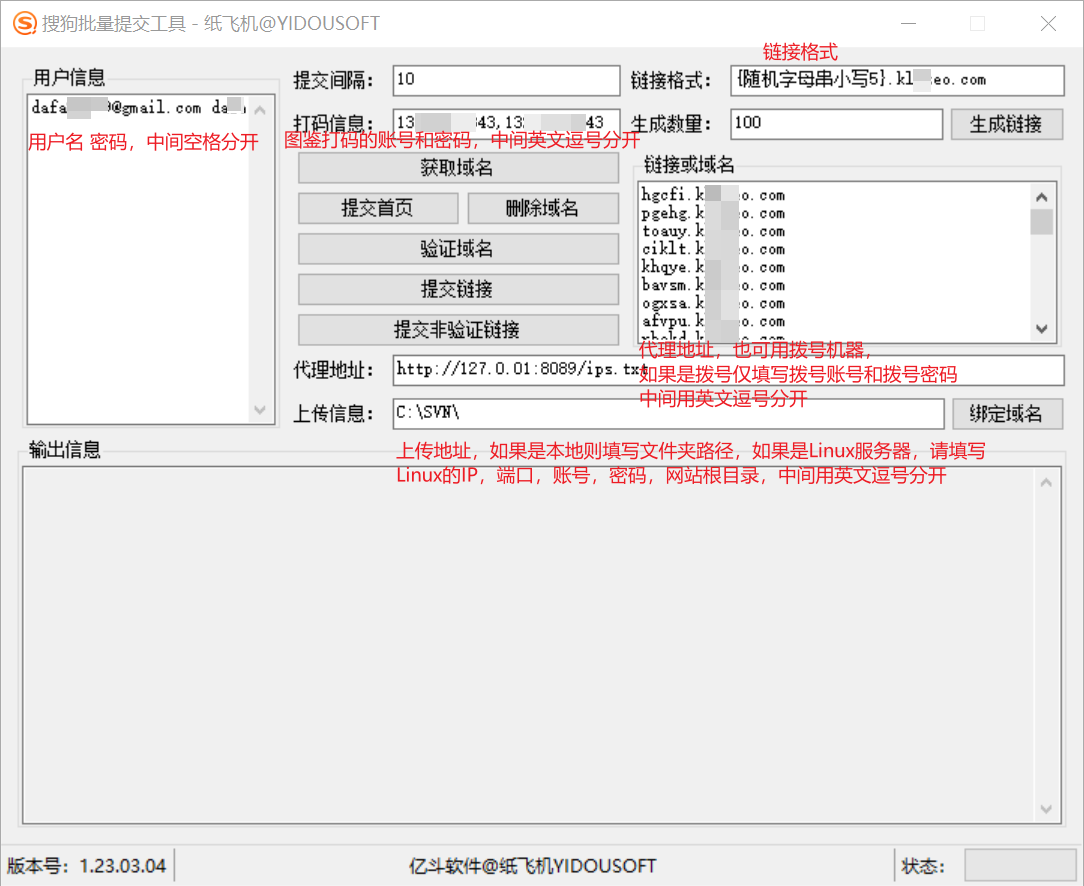Viewport: 1084px width, 886px height.
Task: Select the ogxsa domain row
Action: coord(713,303)
